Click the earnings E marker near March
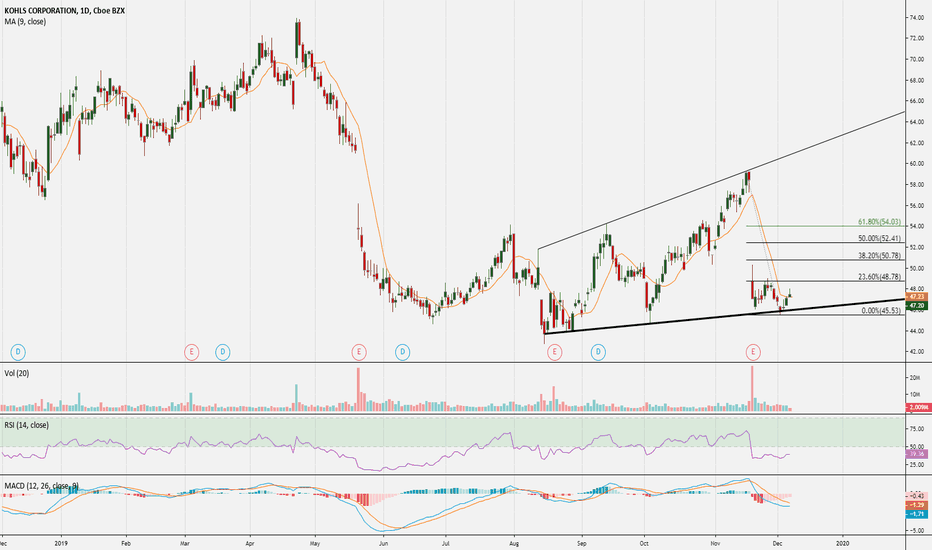This screenshot has width=932, height=550. [x=191, y=352]
